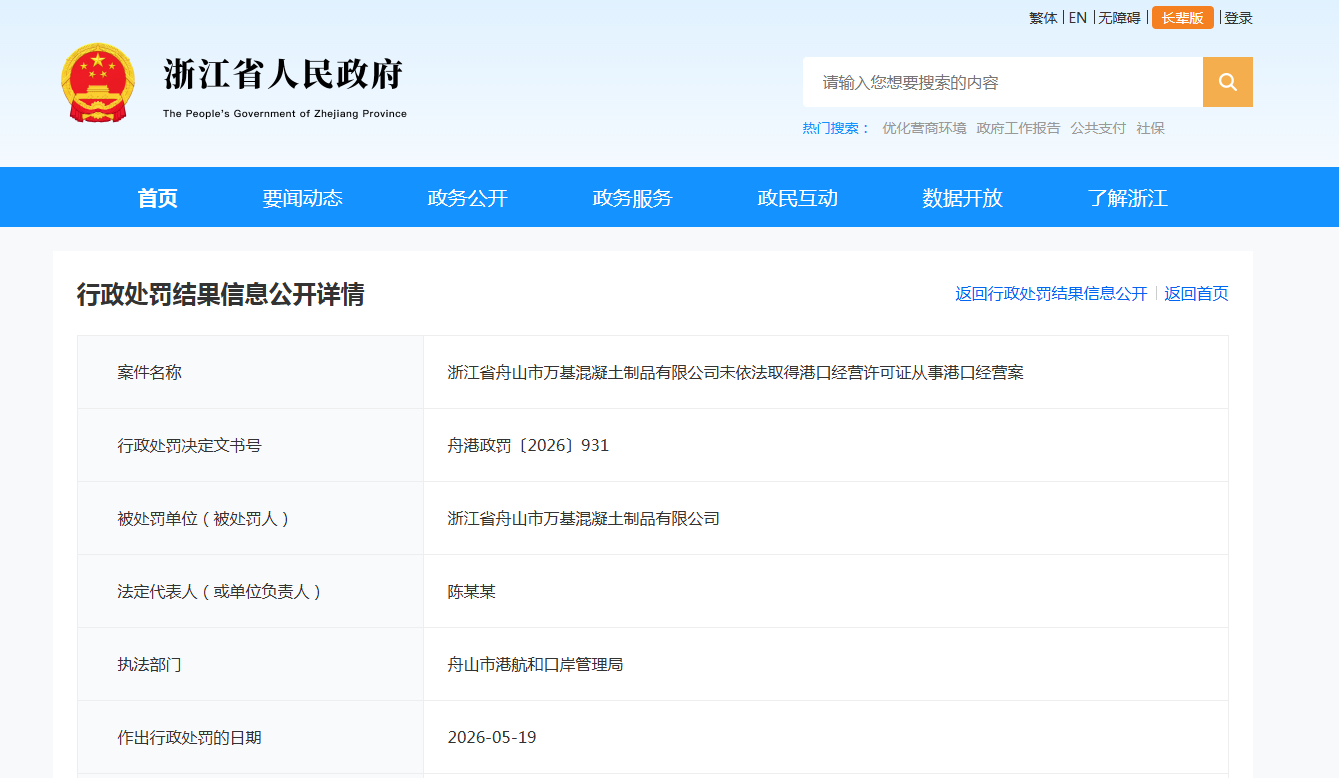Open 无障碍 accessibility mode
The image size is (1339, 778).
click(1119, 18)
